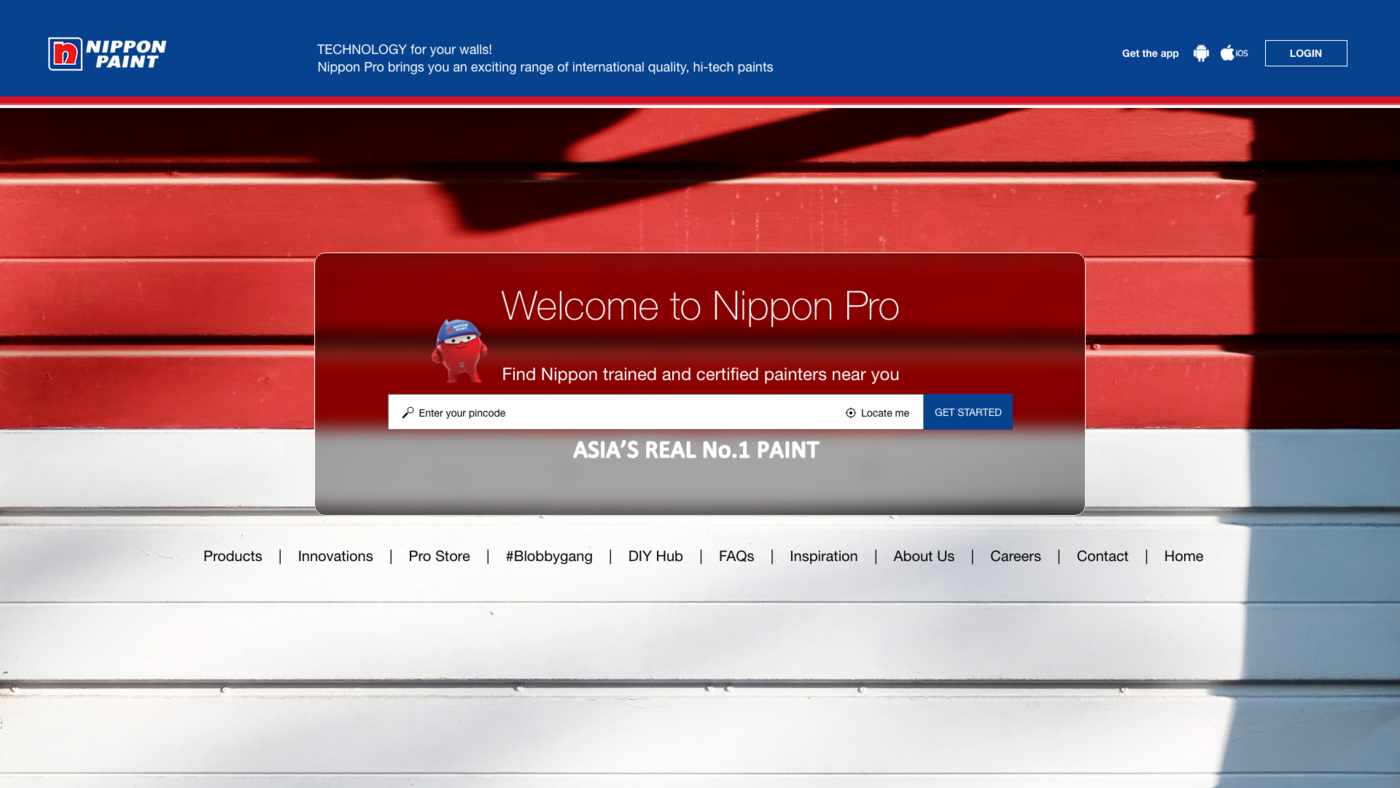Focus the Enter your pincode field
This screenshot has width=1400, height=788.
[620, 413]
